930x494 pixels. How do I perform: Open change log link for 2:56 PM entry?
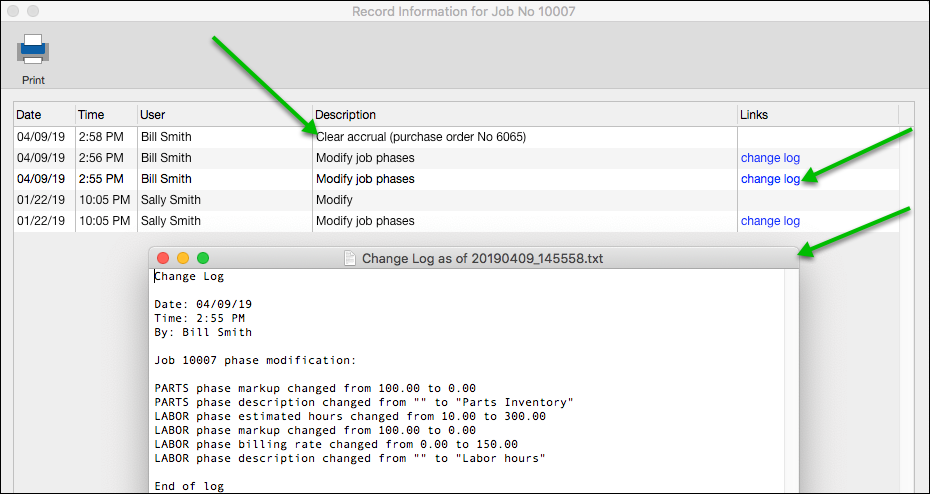coord(770,158)
